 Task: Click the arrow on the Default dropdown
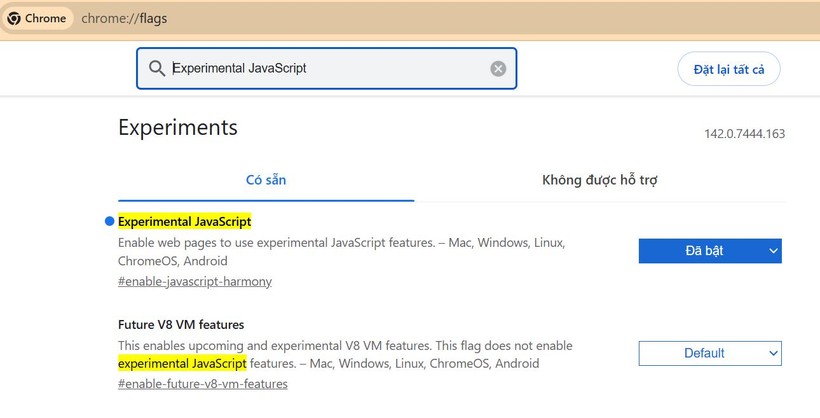click(x=773, y=353)
